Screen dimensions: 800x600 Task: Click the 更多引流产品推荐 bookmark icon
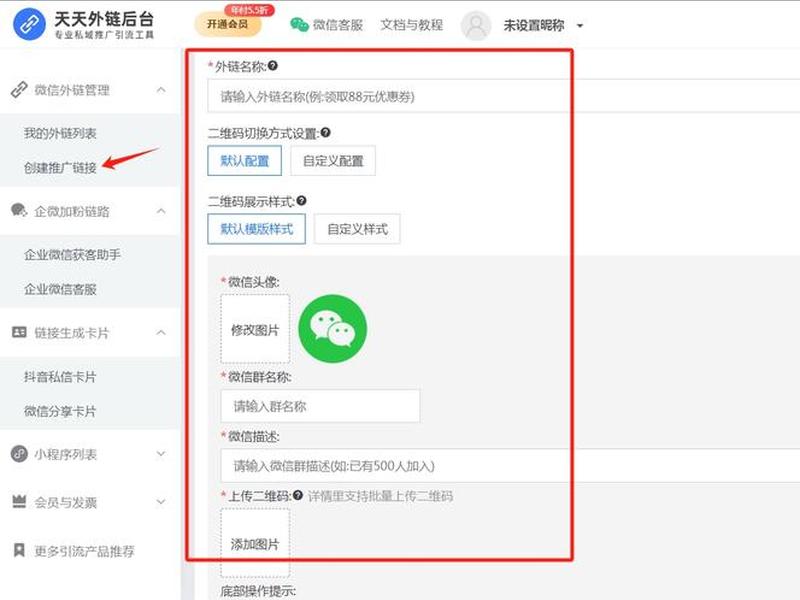[x=19, y=551]
